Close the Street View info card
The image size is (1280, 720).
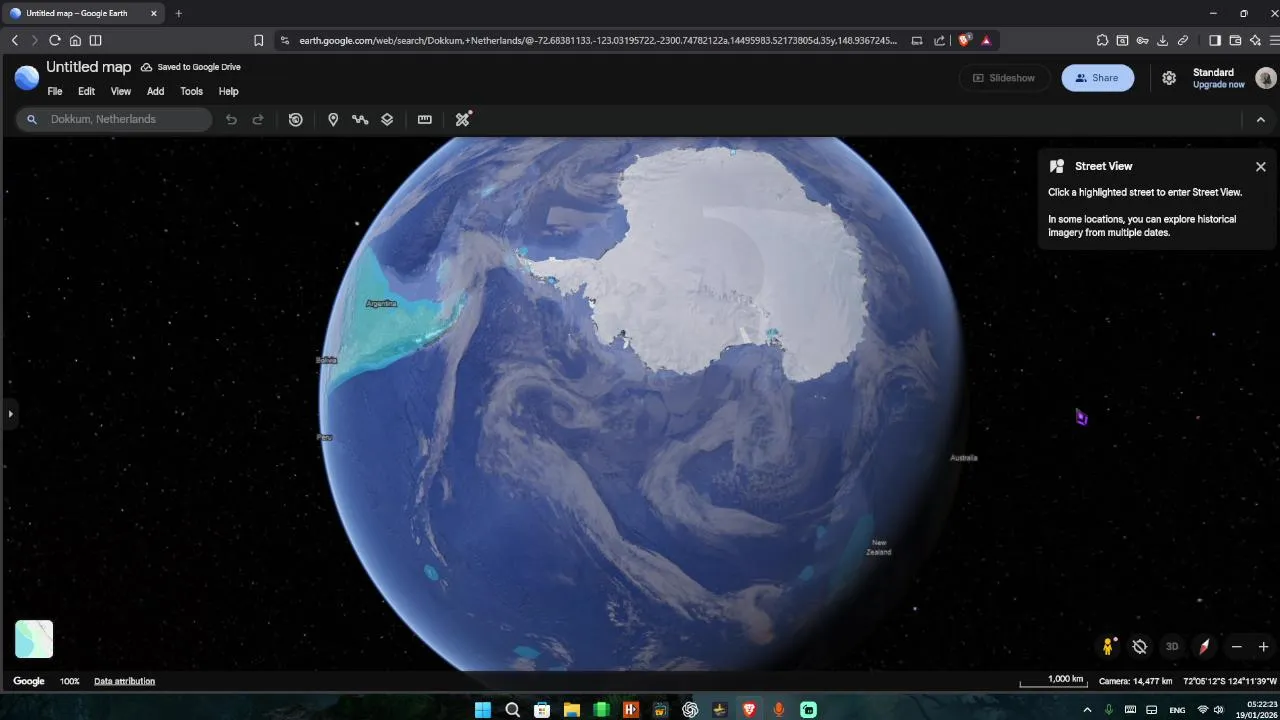(1260, 167)
